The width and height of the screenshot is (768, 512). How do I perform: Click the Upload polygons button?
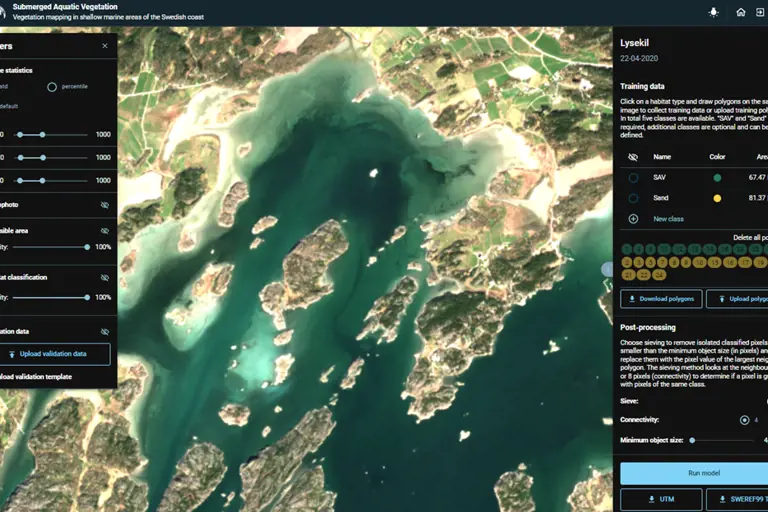737,299
